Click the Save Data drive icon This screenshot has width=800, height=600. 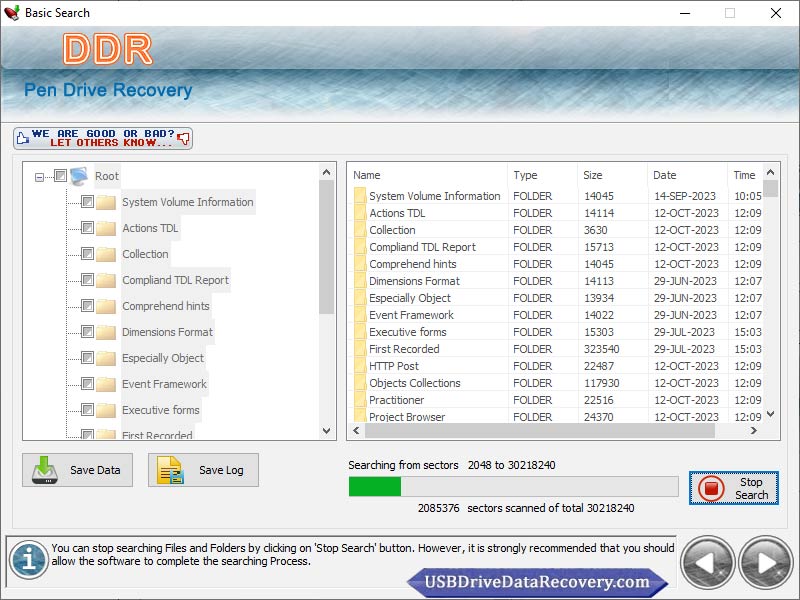click(x=45, y=470)
